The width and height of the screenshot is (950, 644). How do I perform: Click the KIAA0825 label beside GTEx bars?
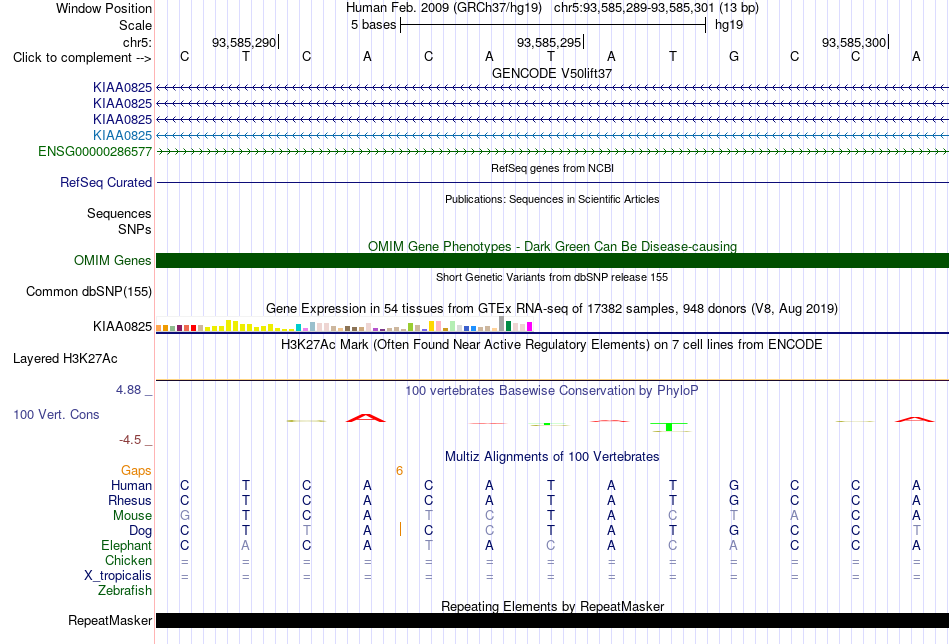[122, 327]
